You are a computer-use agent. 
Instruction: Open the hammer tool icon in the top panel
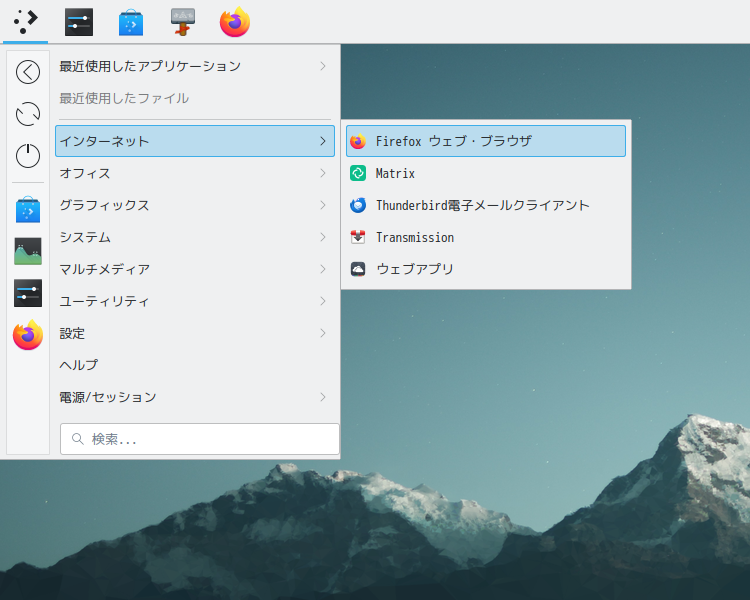(183, 22)
